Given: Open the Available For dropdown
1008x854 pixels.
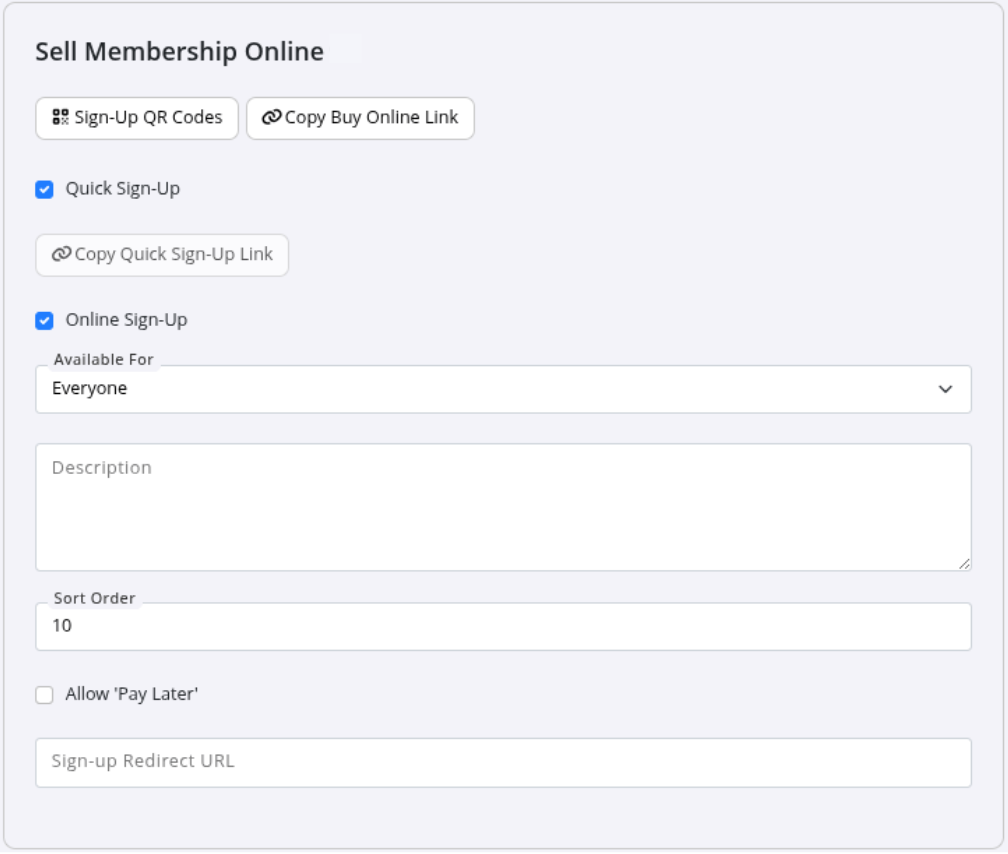Looking at the screenshot, I should coord(503,389).
